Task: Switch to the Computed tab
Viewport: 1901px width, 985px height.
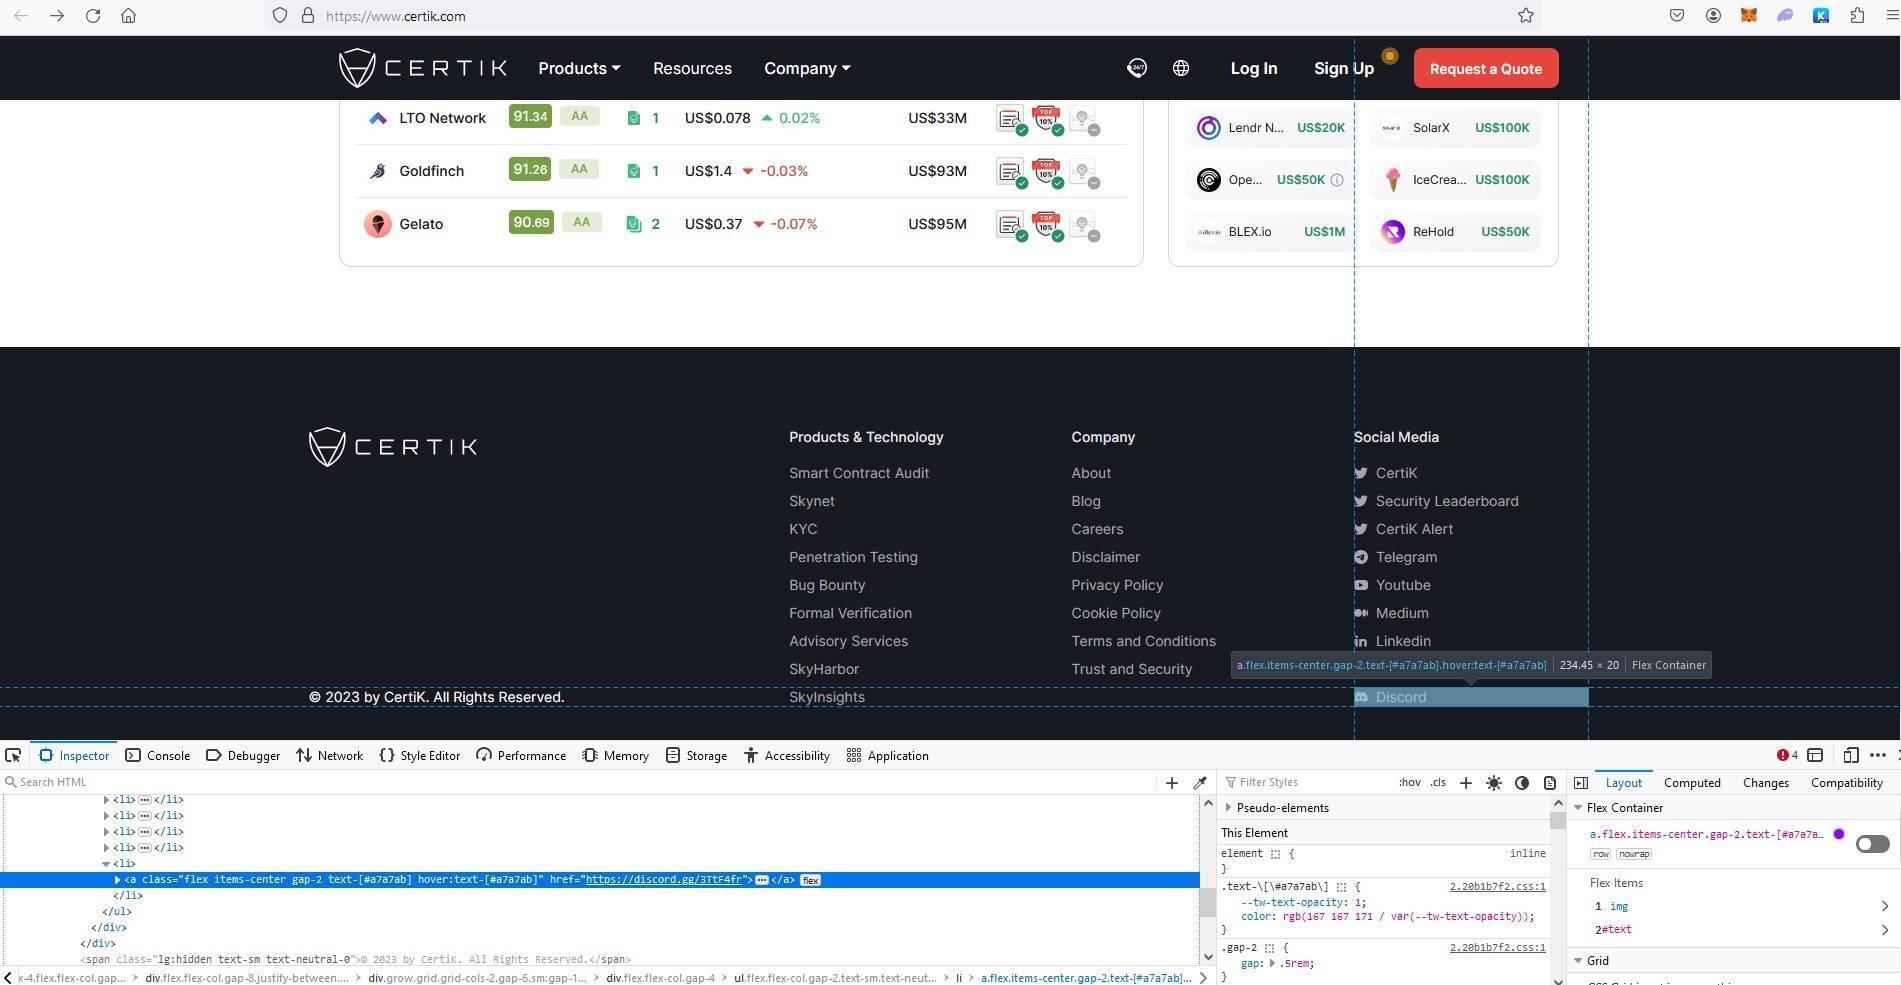Action: click(1692, 783)
